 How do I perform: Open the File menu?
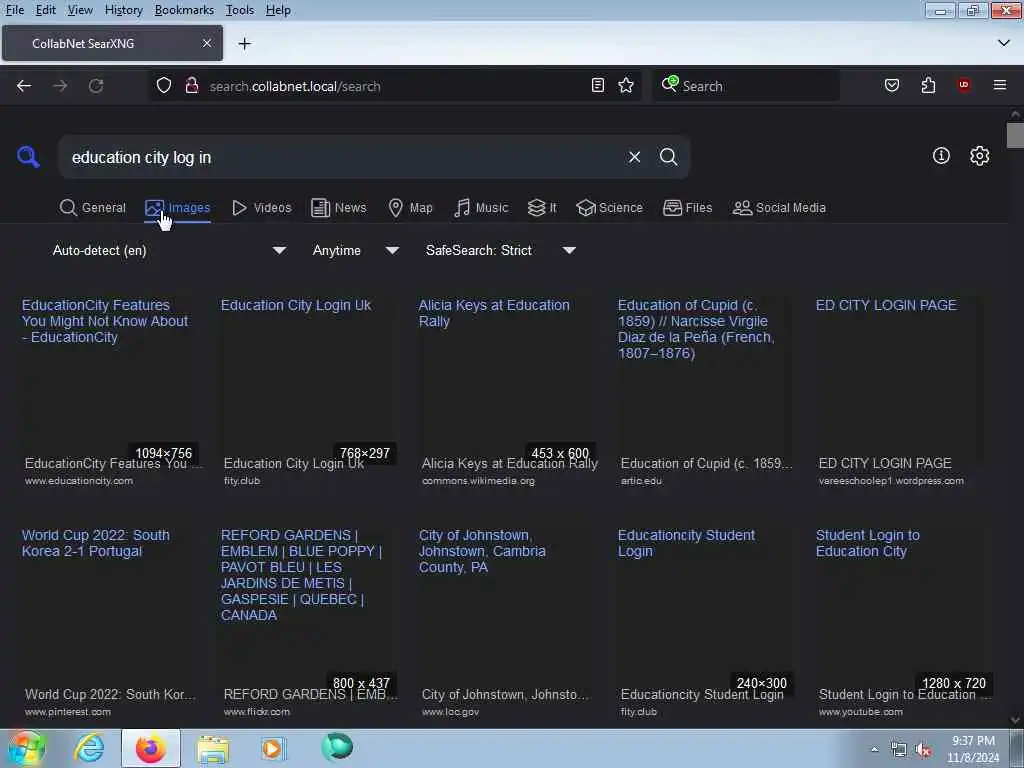coord(14,10)
